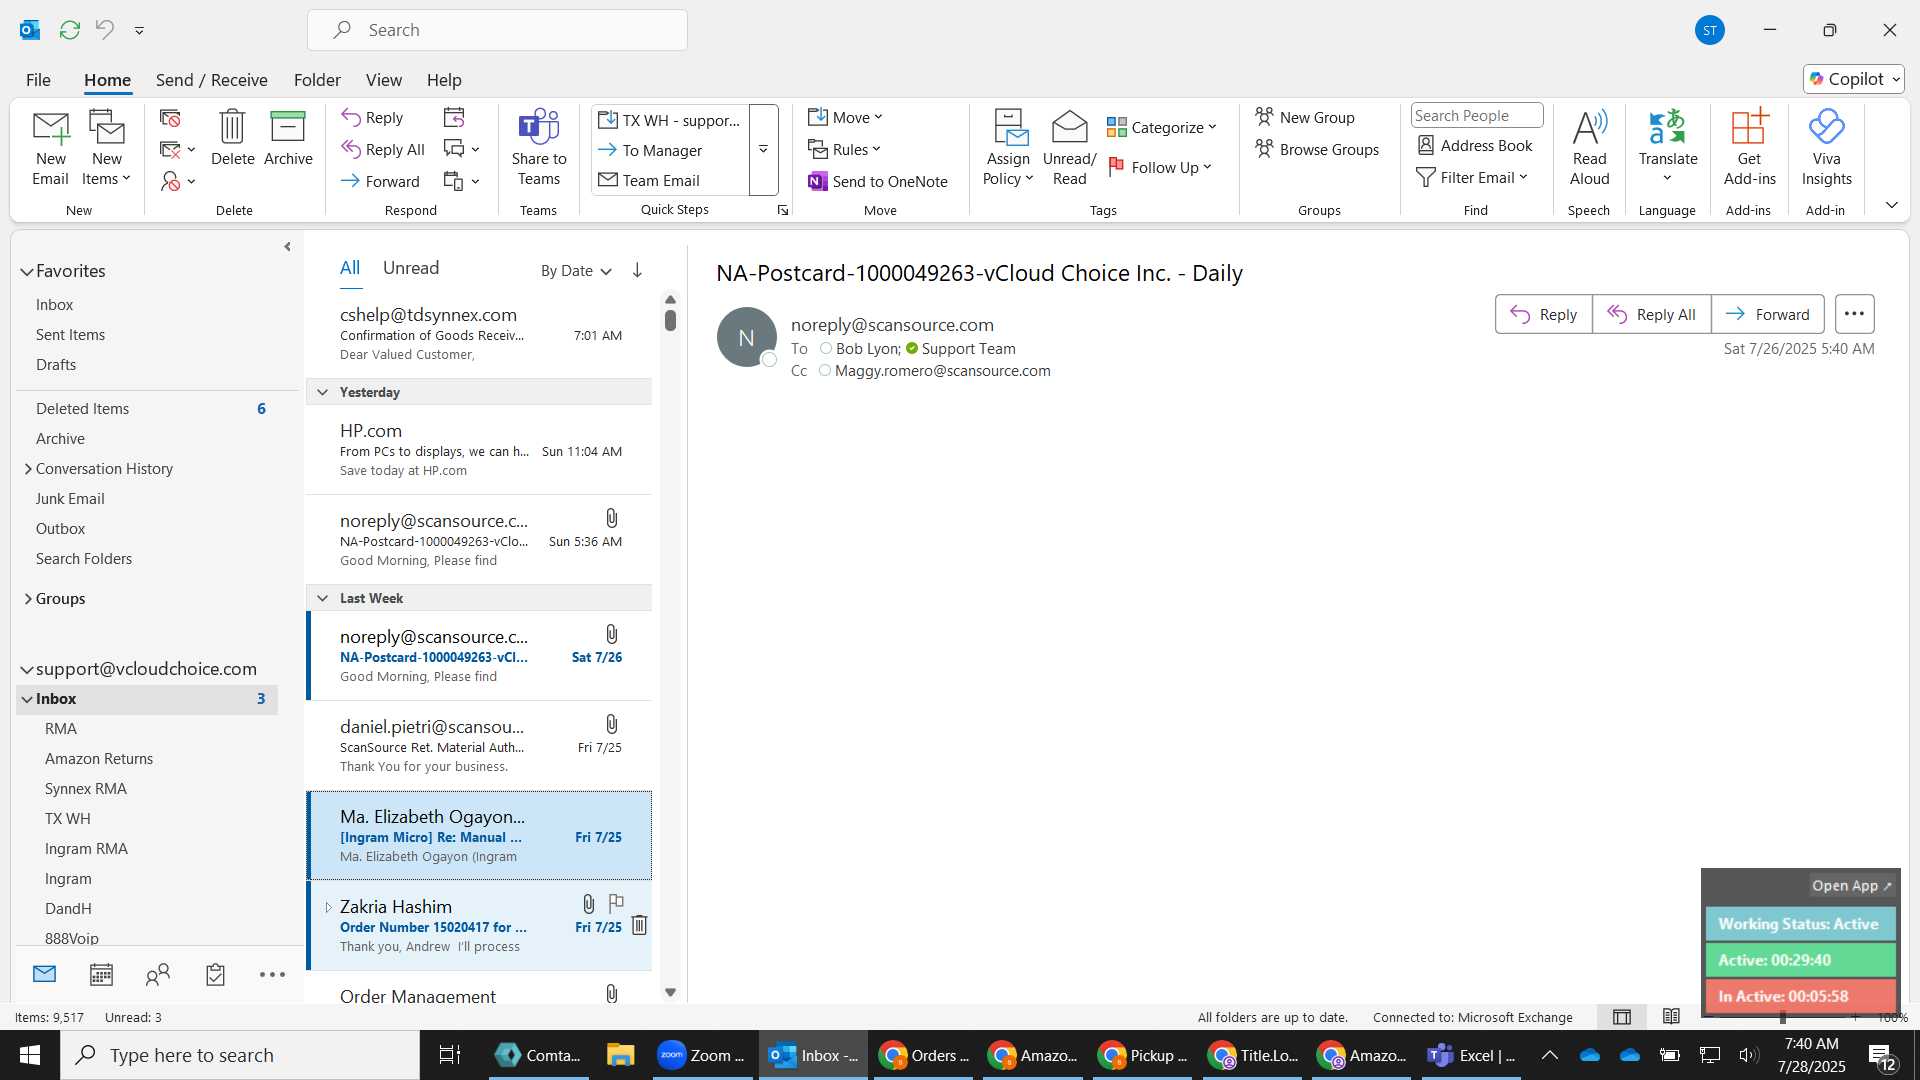Screen dimensions: 1920x1080
Task: Open the Help tab
Action: tap(444, 80)
